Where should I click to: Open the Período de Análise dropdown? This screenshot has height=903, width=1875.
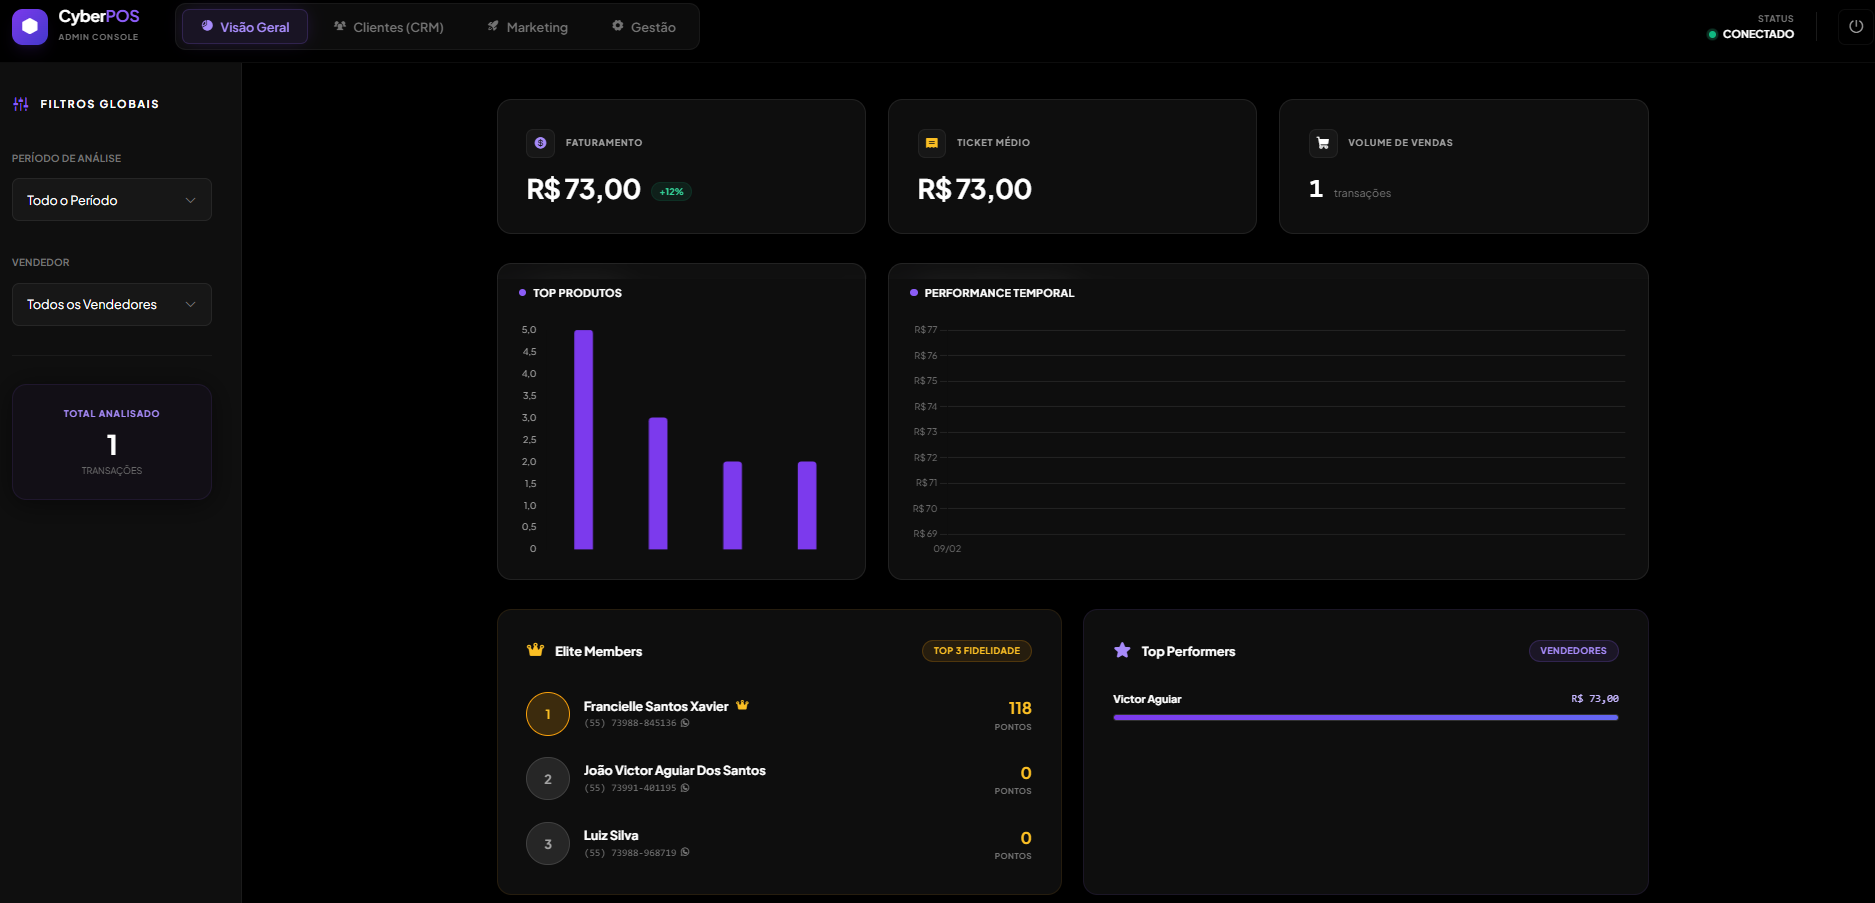(x=111, y=199)
